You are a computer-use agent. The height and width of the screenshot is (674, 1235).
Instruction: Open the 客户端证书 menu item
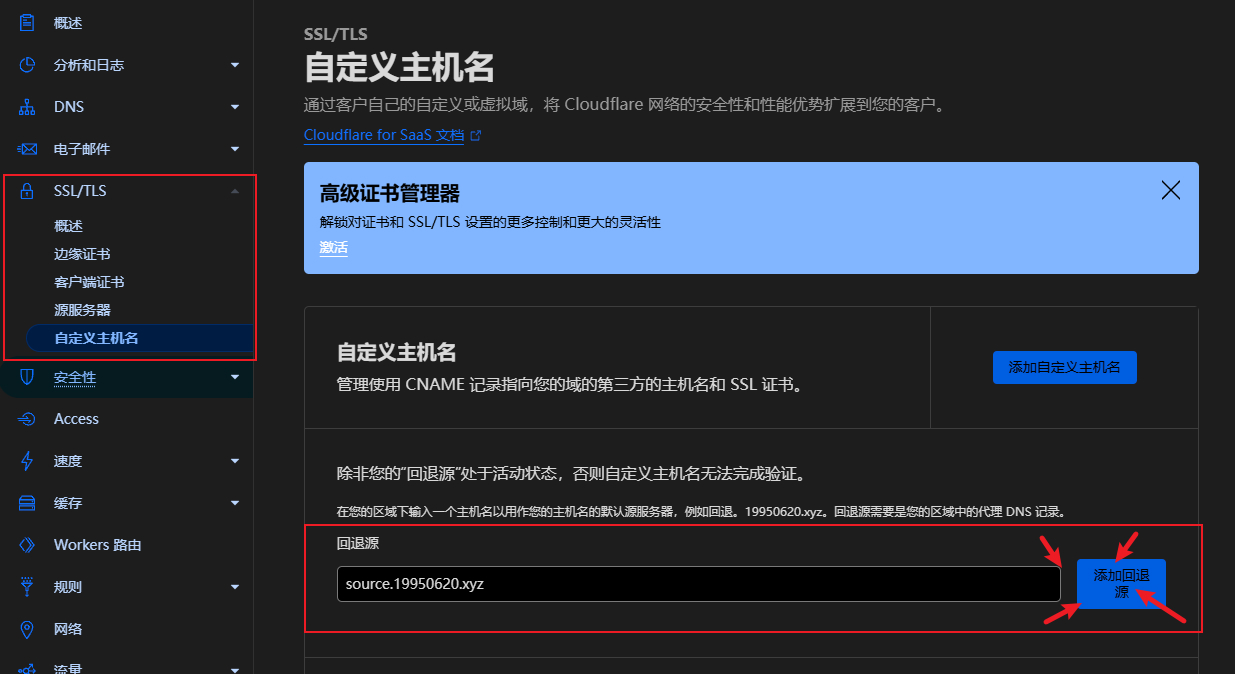[x=91, y=281]
